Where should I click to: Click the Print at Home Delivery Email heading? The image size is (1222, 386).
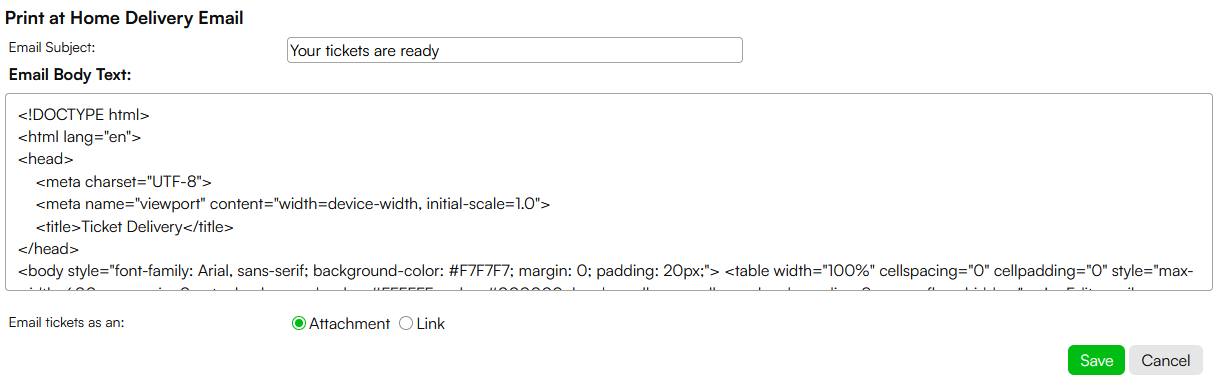click(x=125, y=18)
